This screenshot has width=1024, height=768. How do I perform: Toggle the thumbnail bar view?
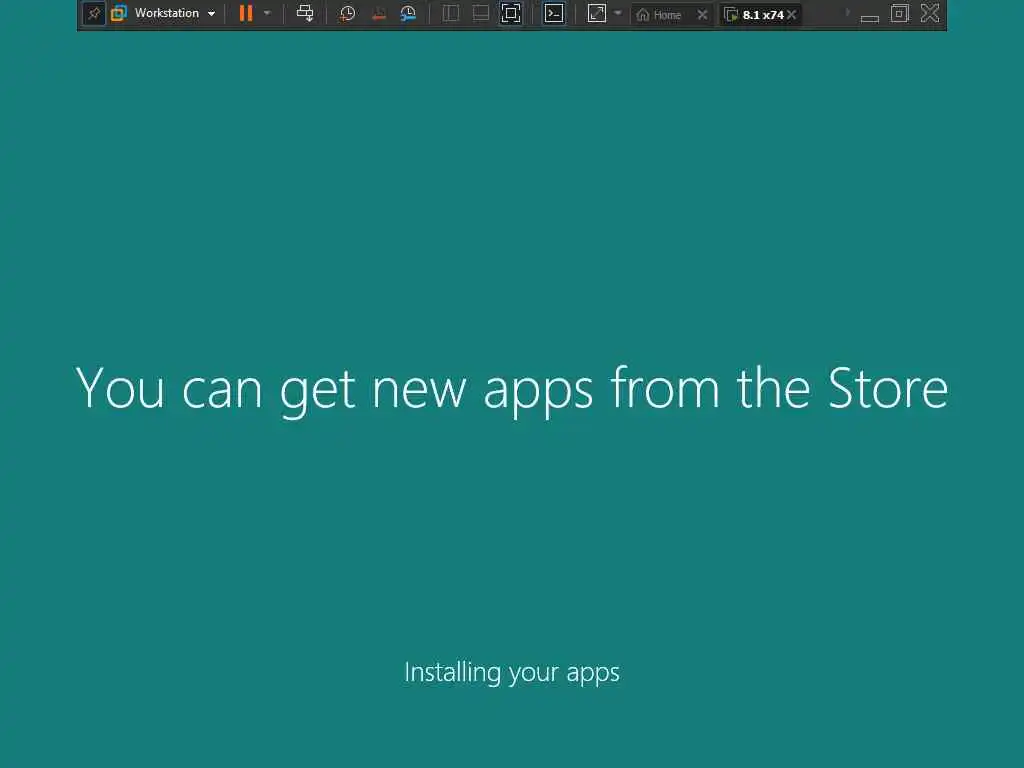point(481,14)
